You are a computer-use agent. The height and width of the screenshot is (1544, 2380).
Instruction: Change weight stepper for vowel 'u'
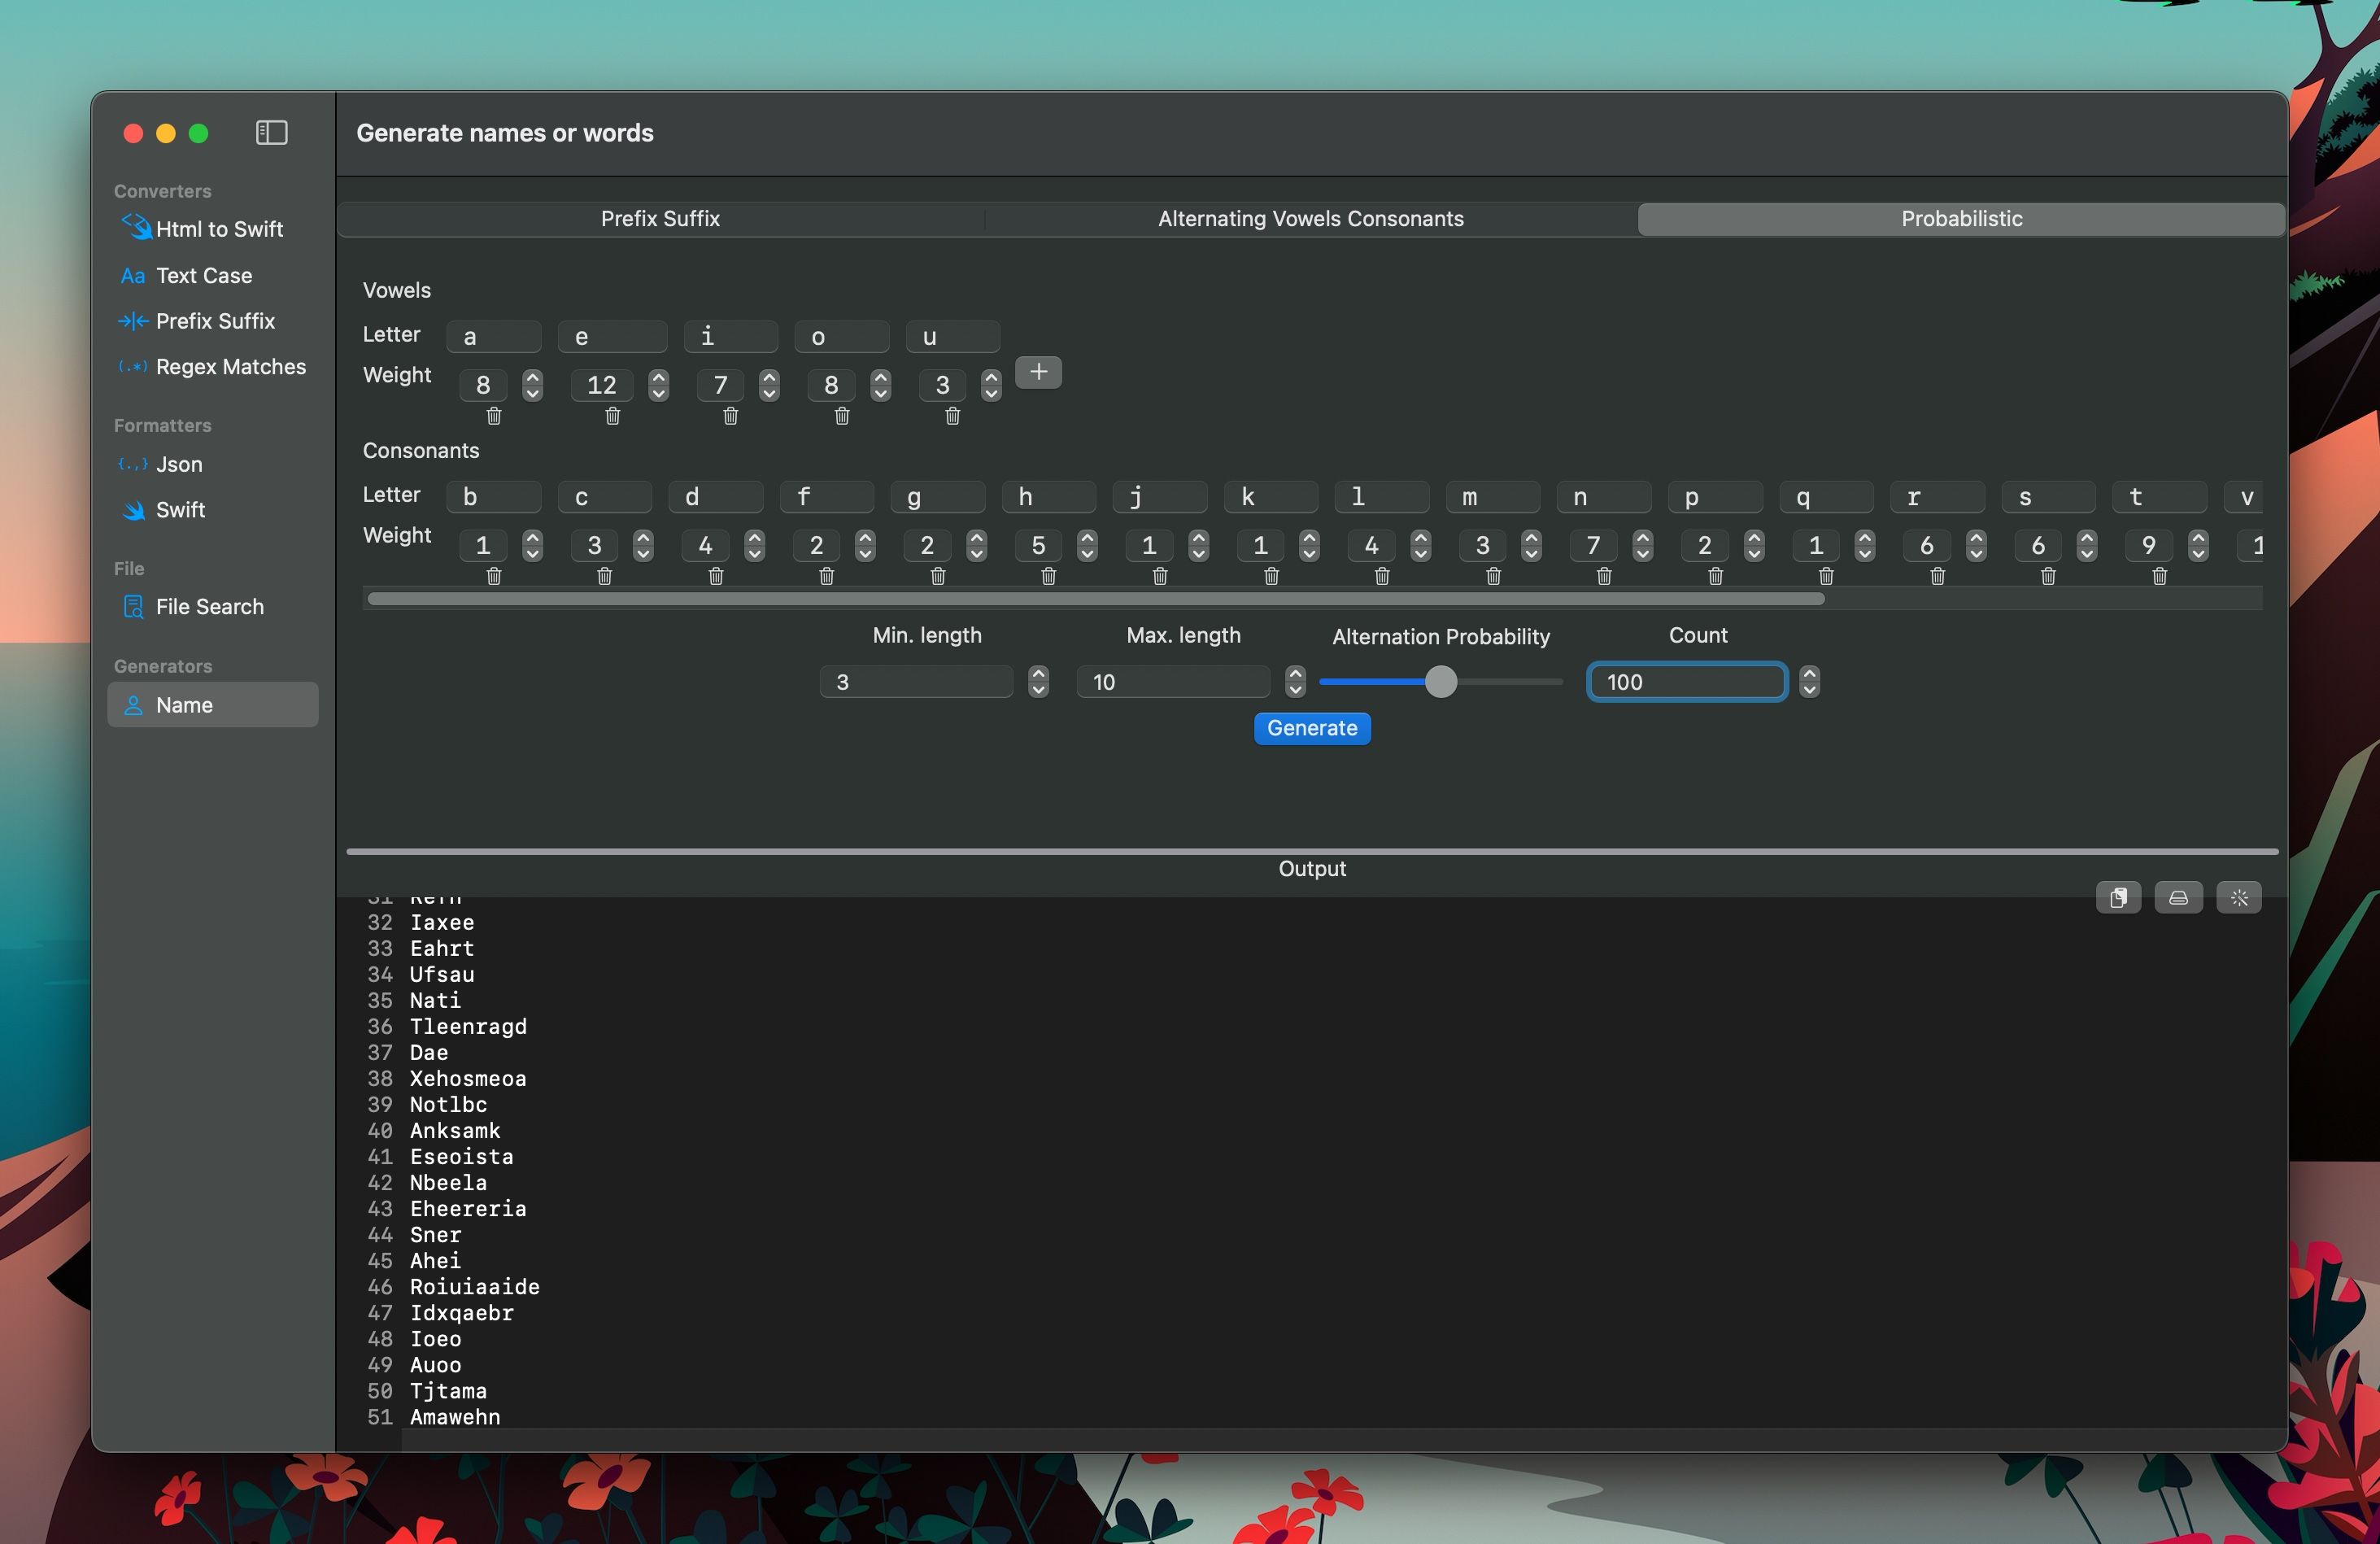pos(991,385)
